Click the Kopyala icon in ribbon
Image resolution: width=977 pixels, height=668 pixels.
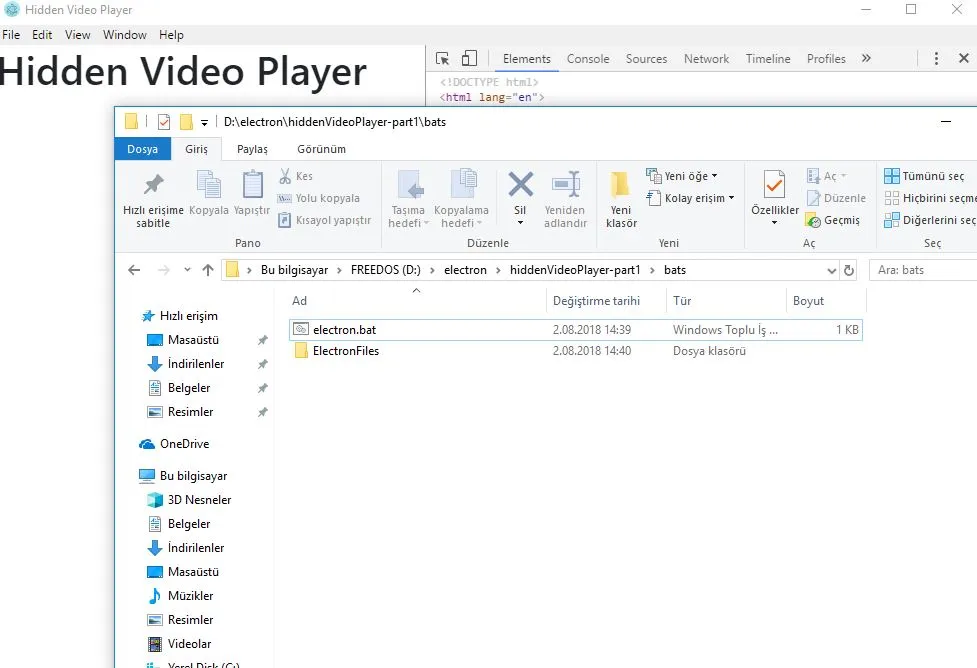208,185
